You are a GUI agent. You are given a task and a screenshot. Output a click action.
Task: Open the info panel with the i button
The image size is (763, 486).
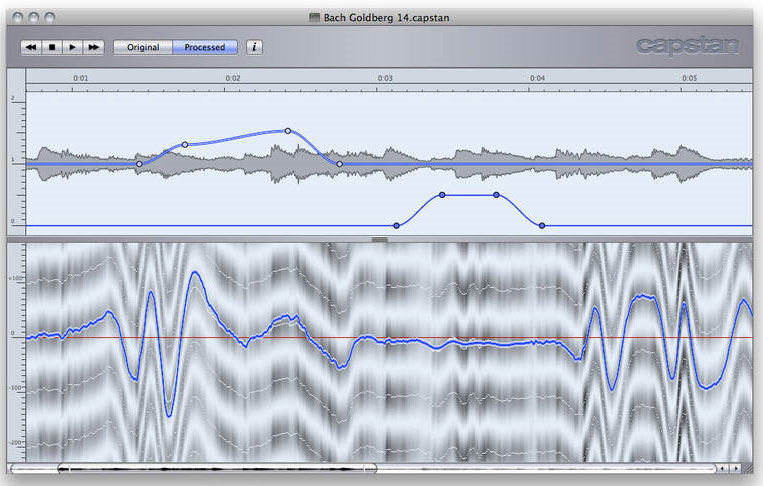point(254,47)
